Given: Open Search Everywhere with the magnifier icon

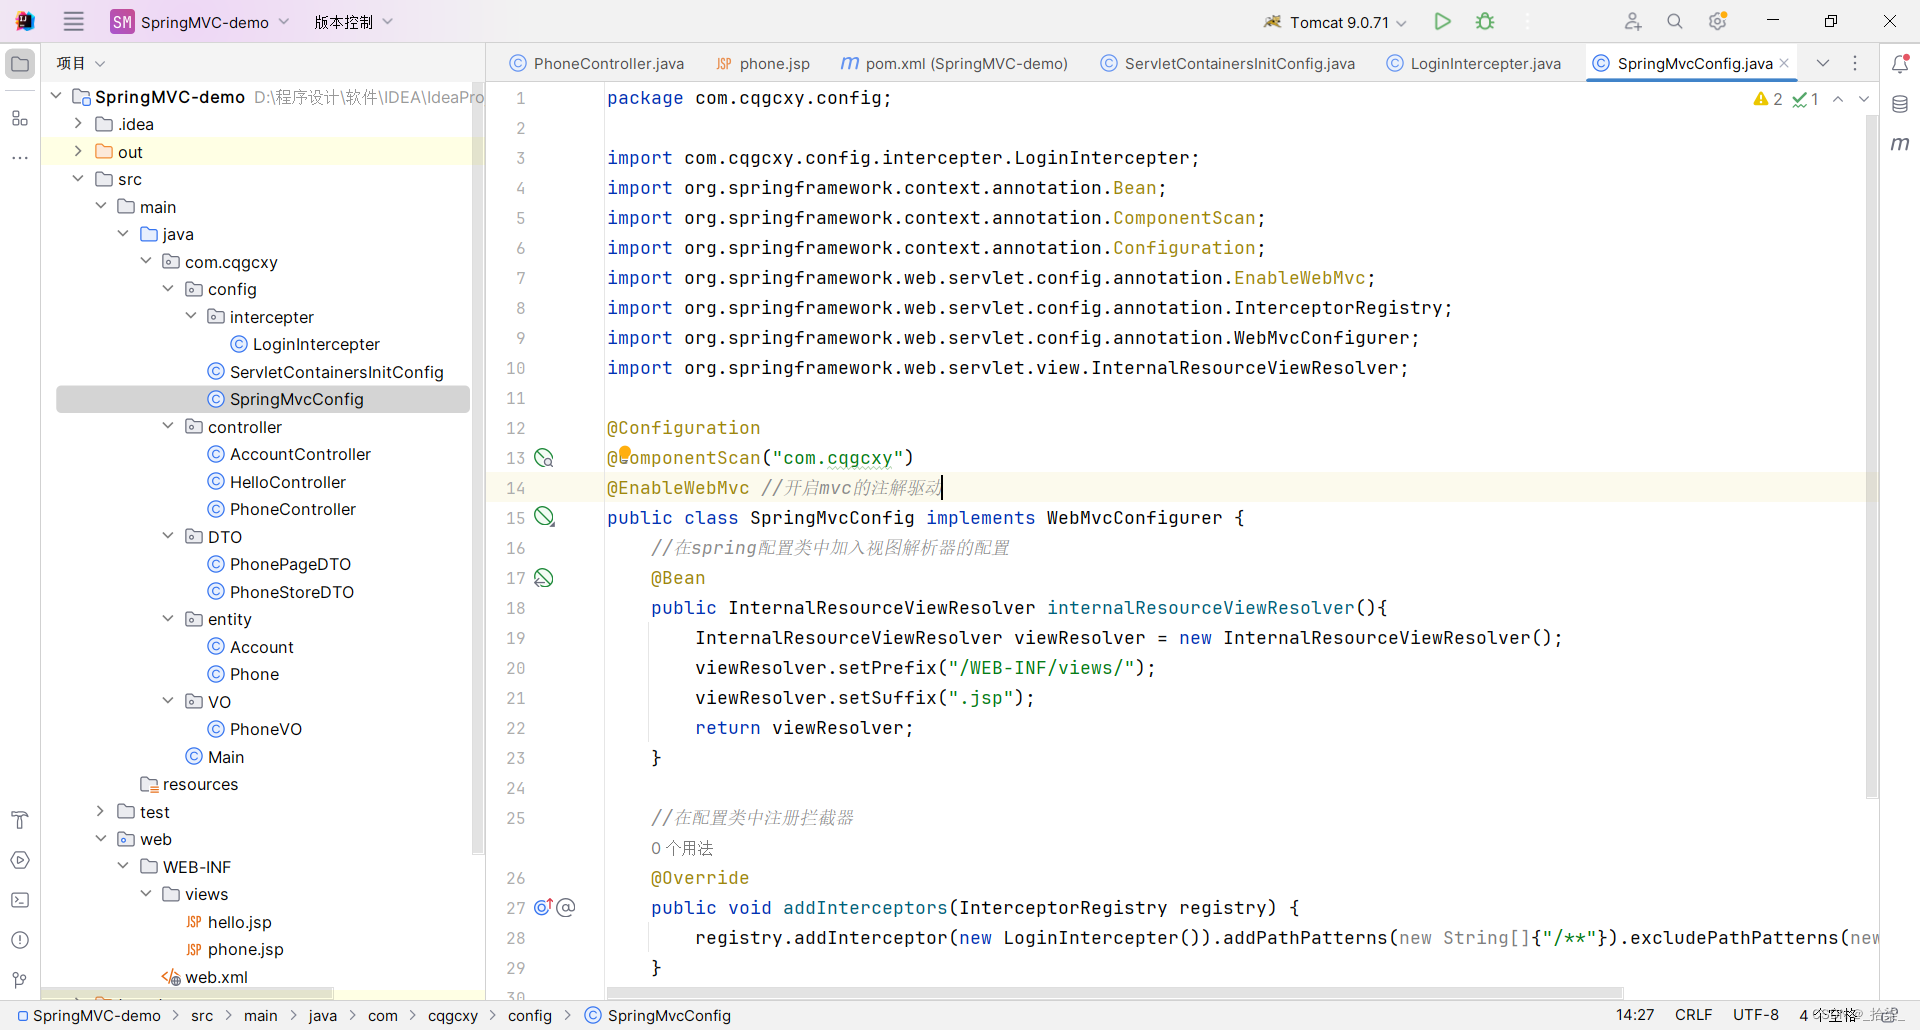Looking at the screenshot, I should [1674, 20].
